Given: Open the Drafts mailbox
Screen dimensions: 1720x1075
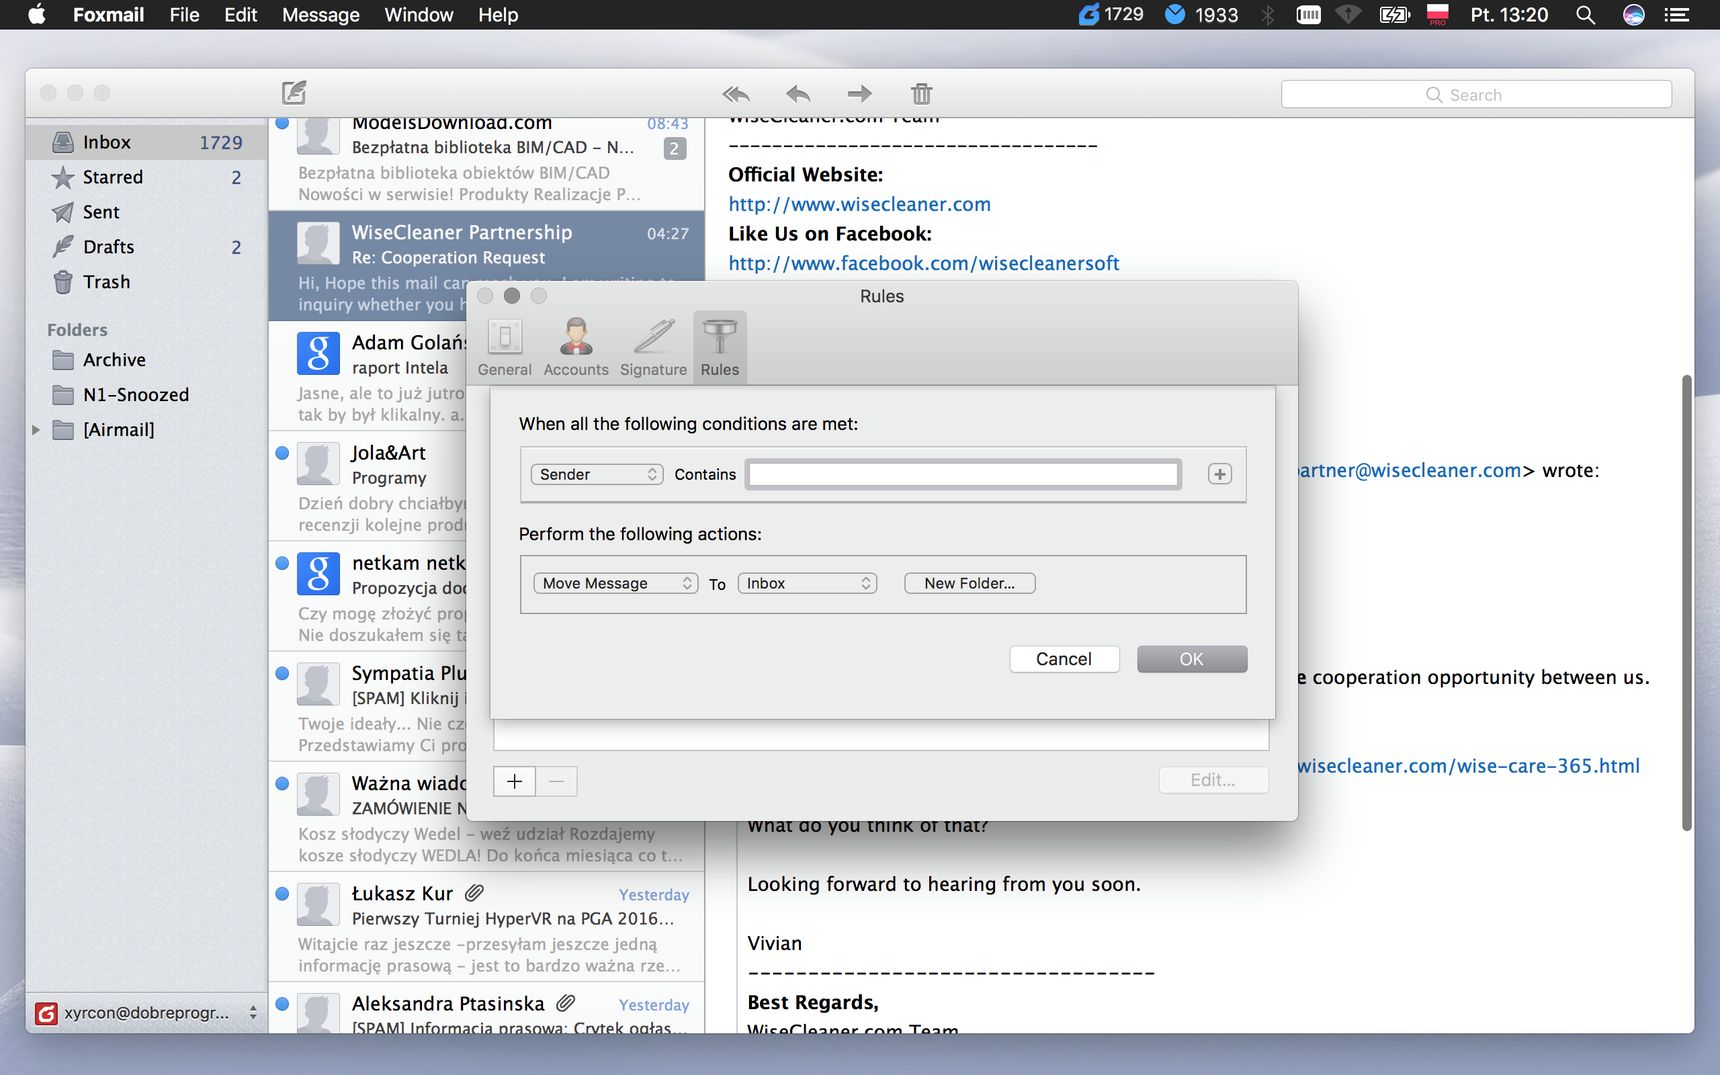Looking at the screenshot, I should [147, 247].
